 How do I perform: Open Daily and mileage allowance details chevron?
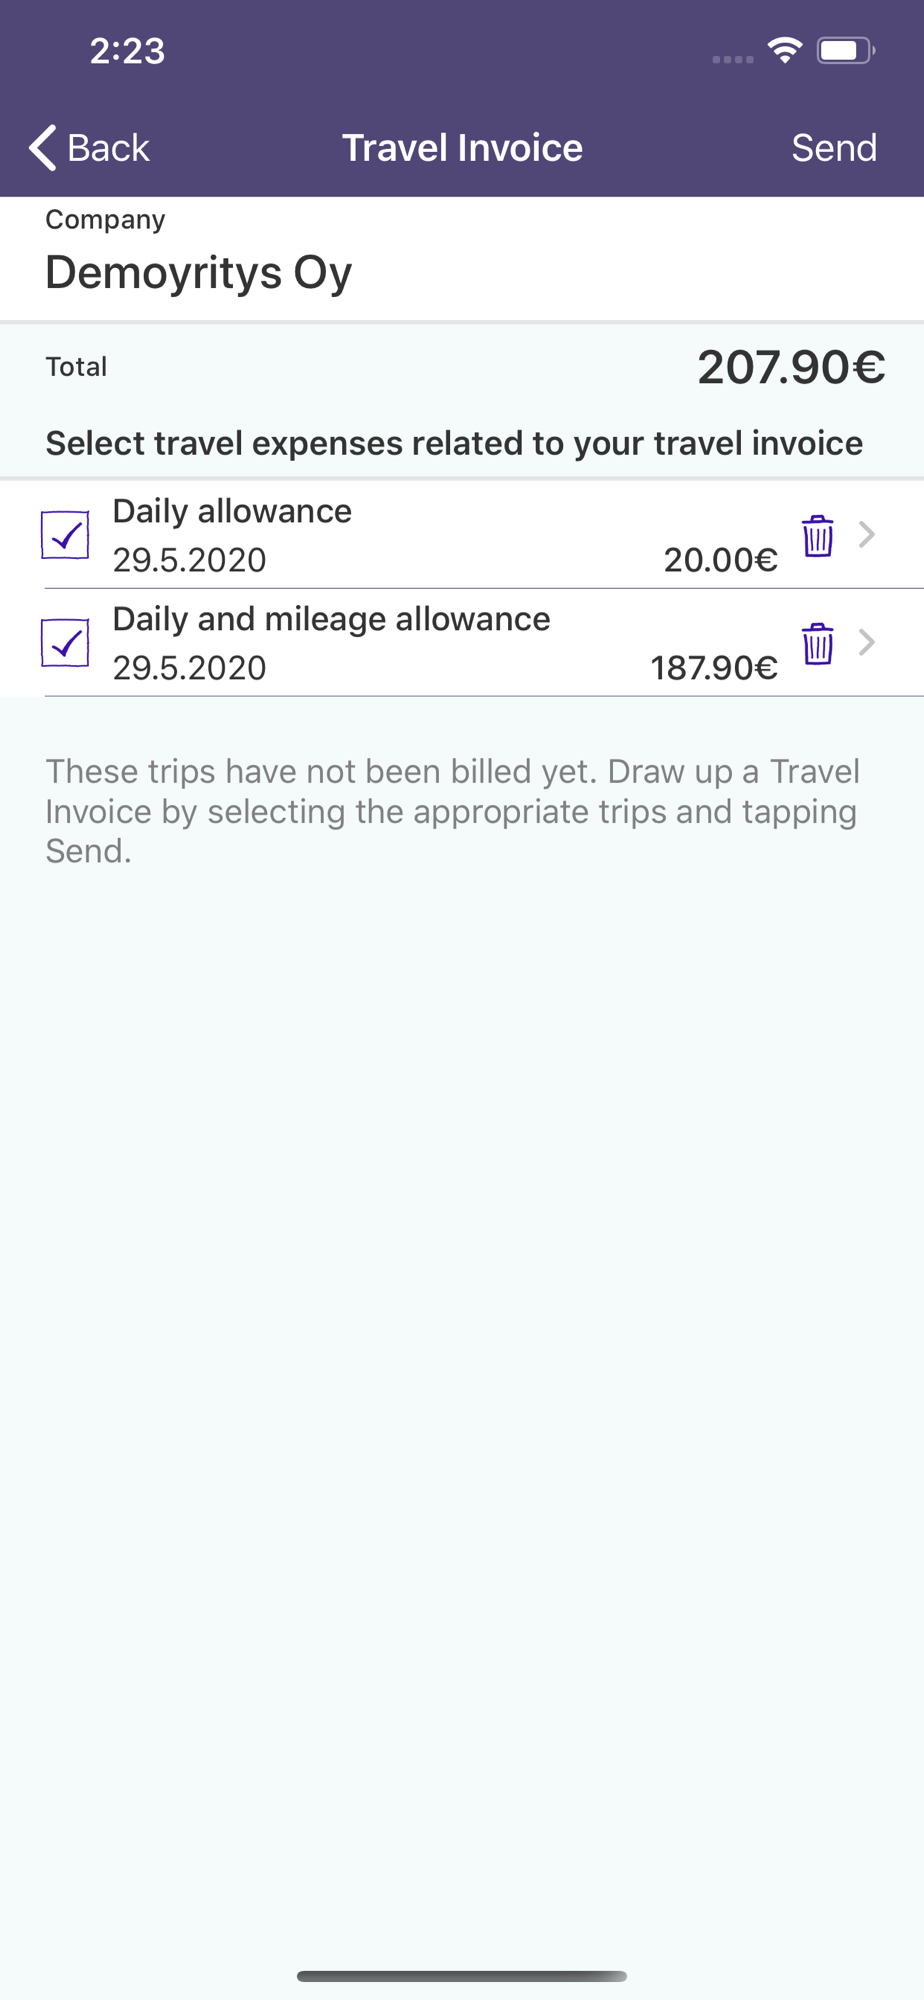[867, 643]
